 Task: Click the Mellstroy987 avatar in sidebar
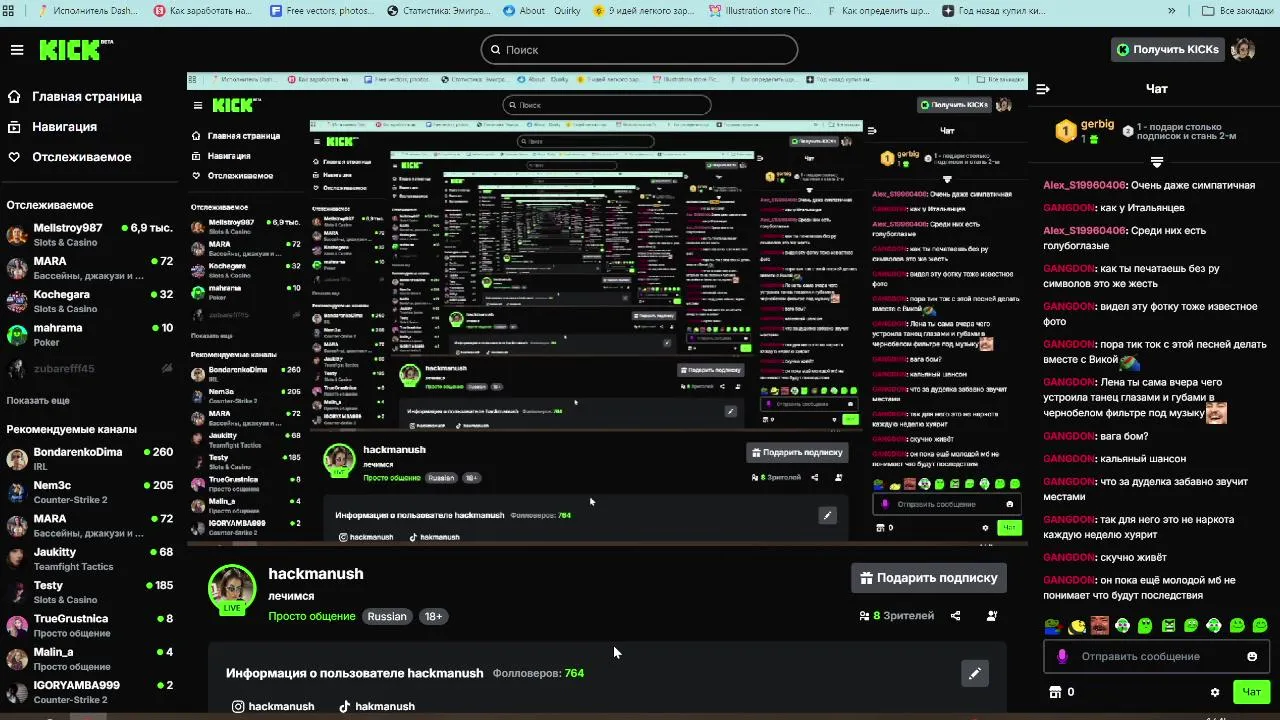(x=16, y=235)
